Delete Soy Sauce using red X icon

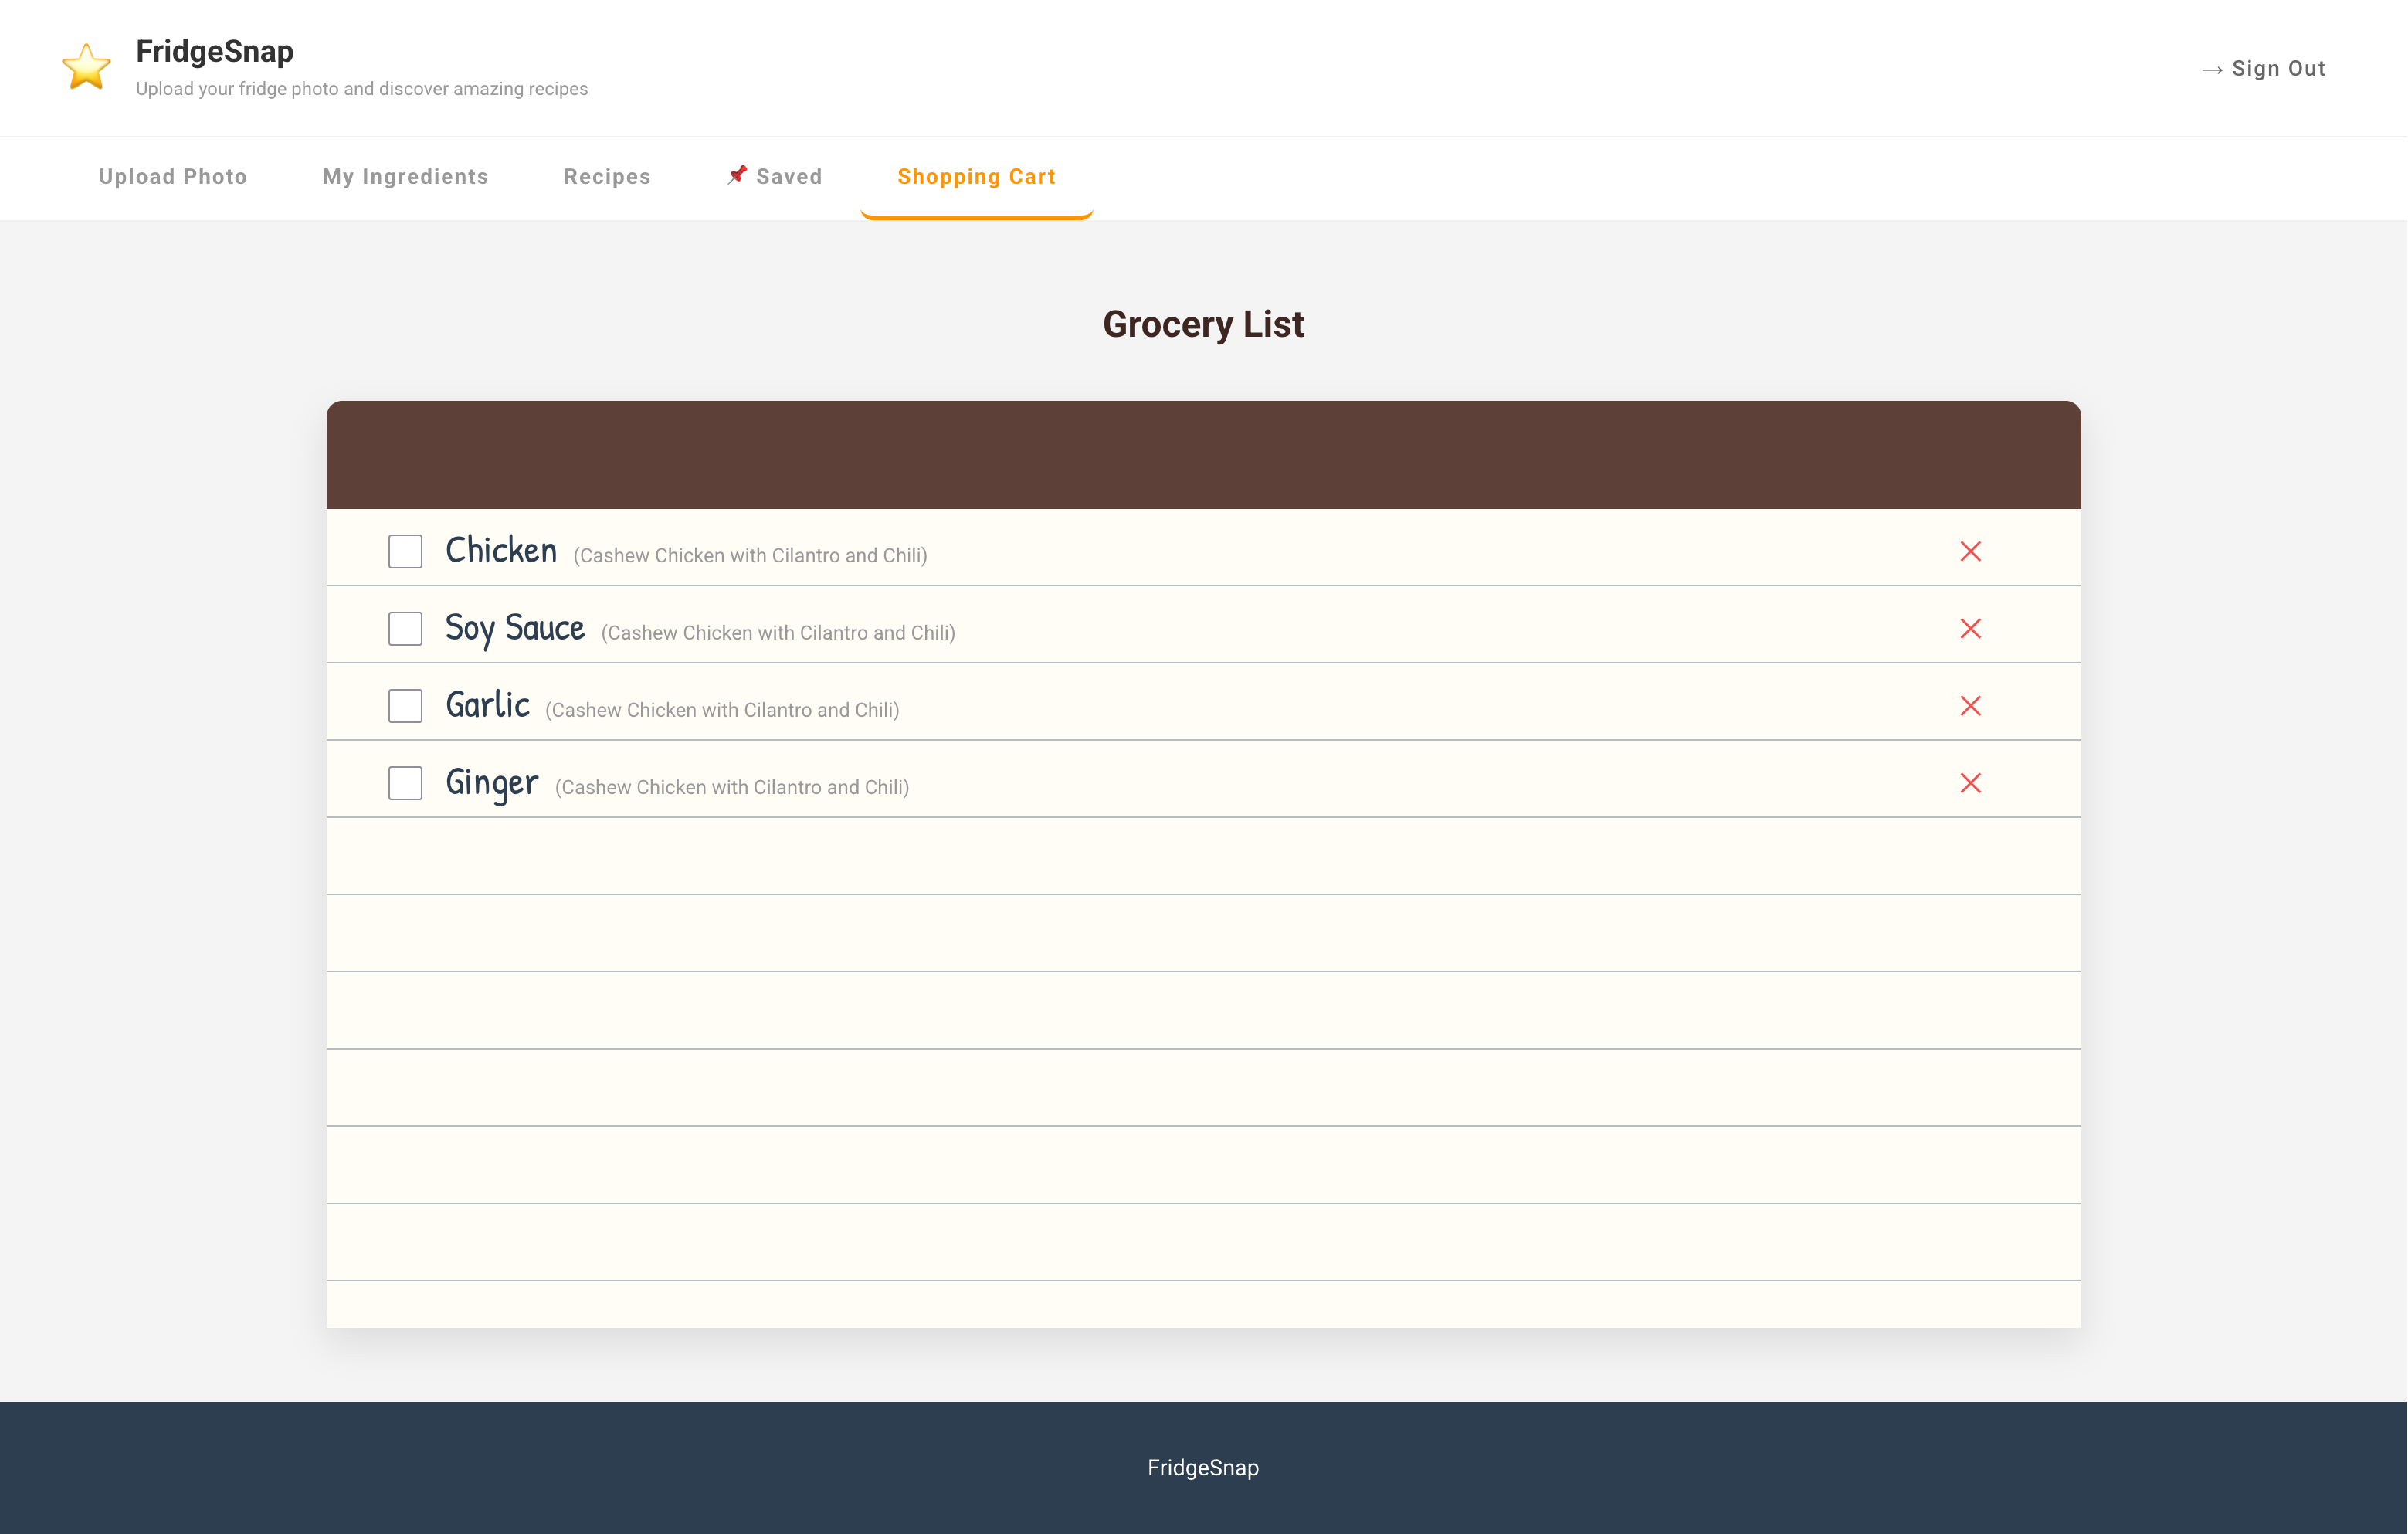coord(1970,628)
